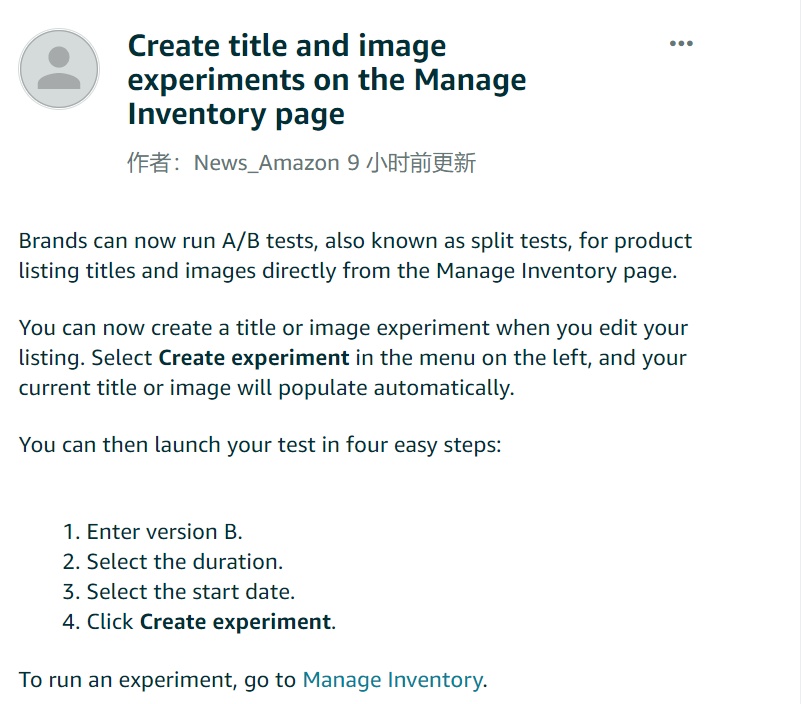Click the News_Amazon author name
This screenshot has height=704, width=801.
[267, 163]
